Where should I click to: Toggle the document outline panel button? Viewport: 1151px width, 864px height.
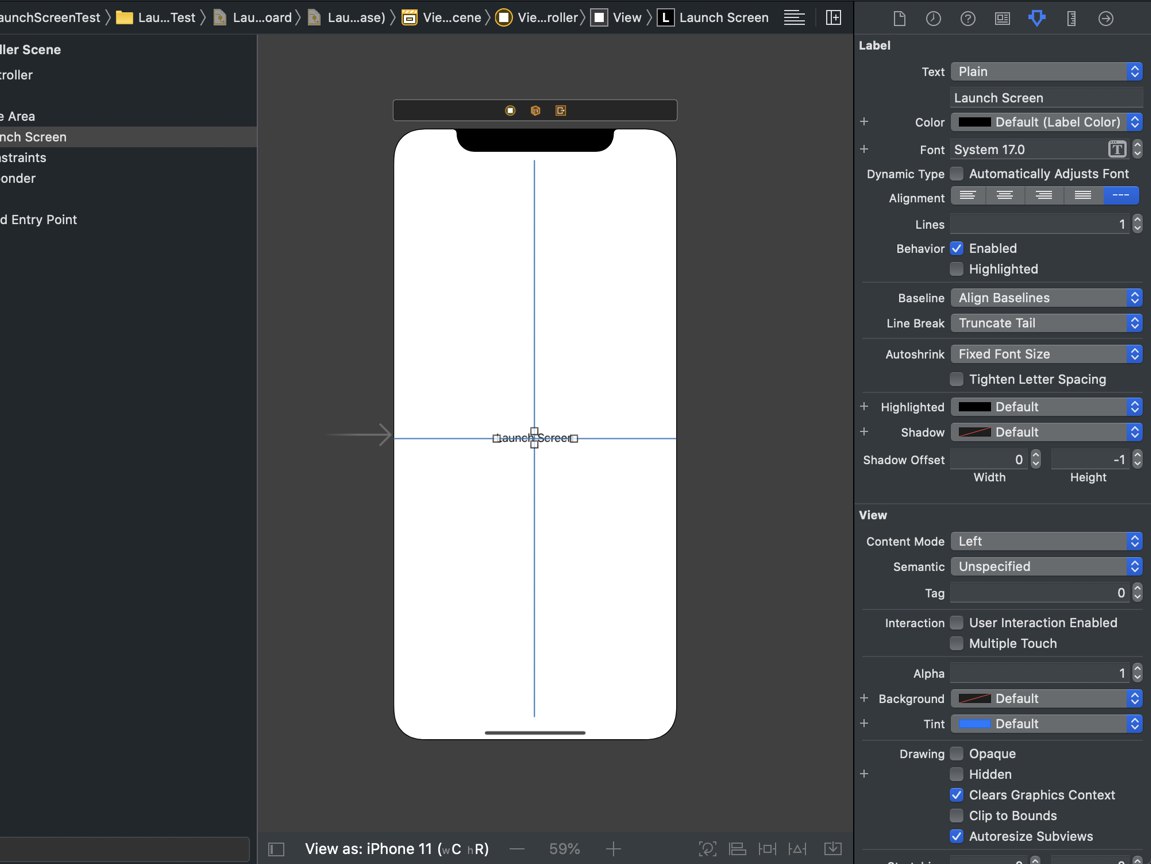pyautogui.click(x=277, y=849)
